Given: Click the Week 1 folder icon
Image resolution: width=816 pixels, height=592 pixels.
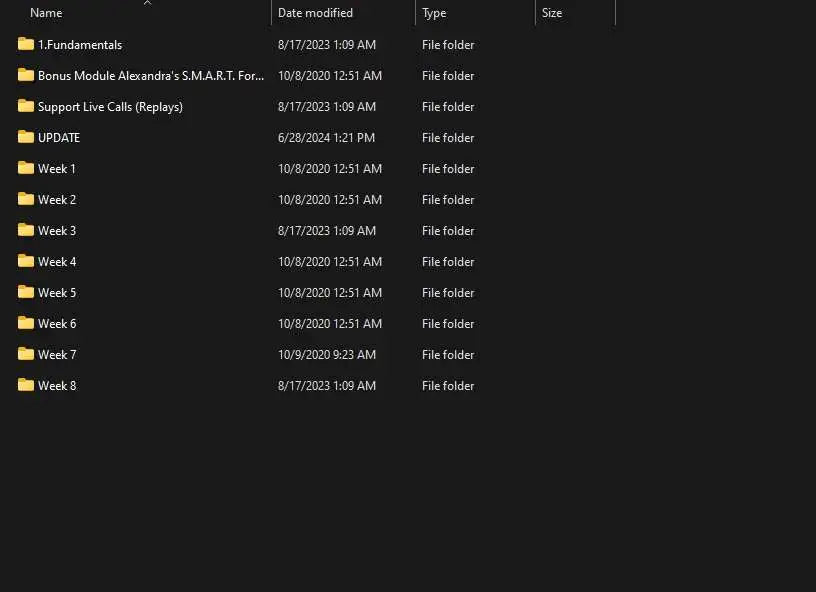Looking at the screenshot, I should click(26, 168).
